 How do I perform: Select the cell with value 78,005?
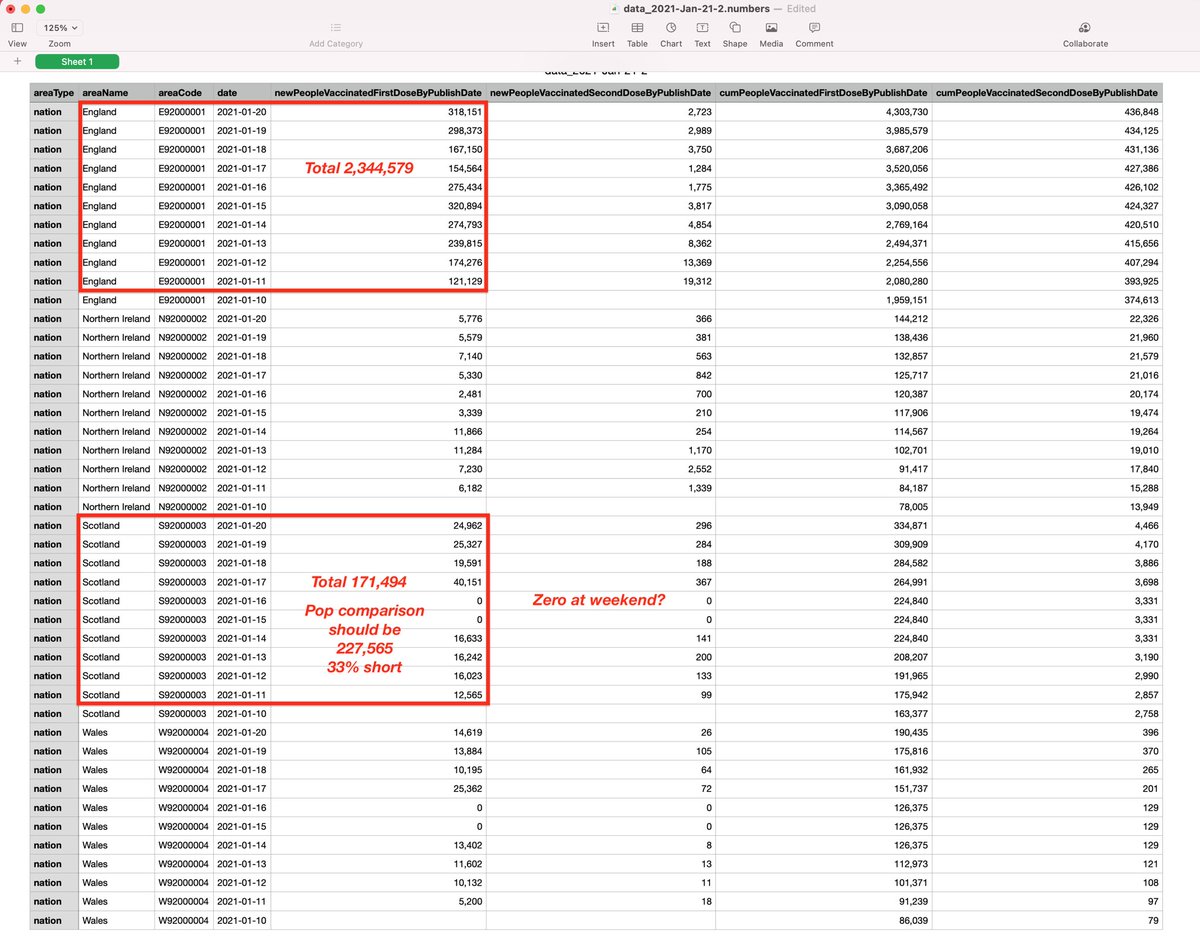824,507
